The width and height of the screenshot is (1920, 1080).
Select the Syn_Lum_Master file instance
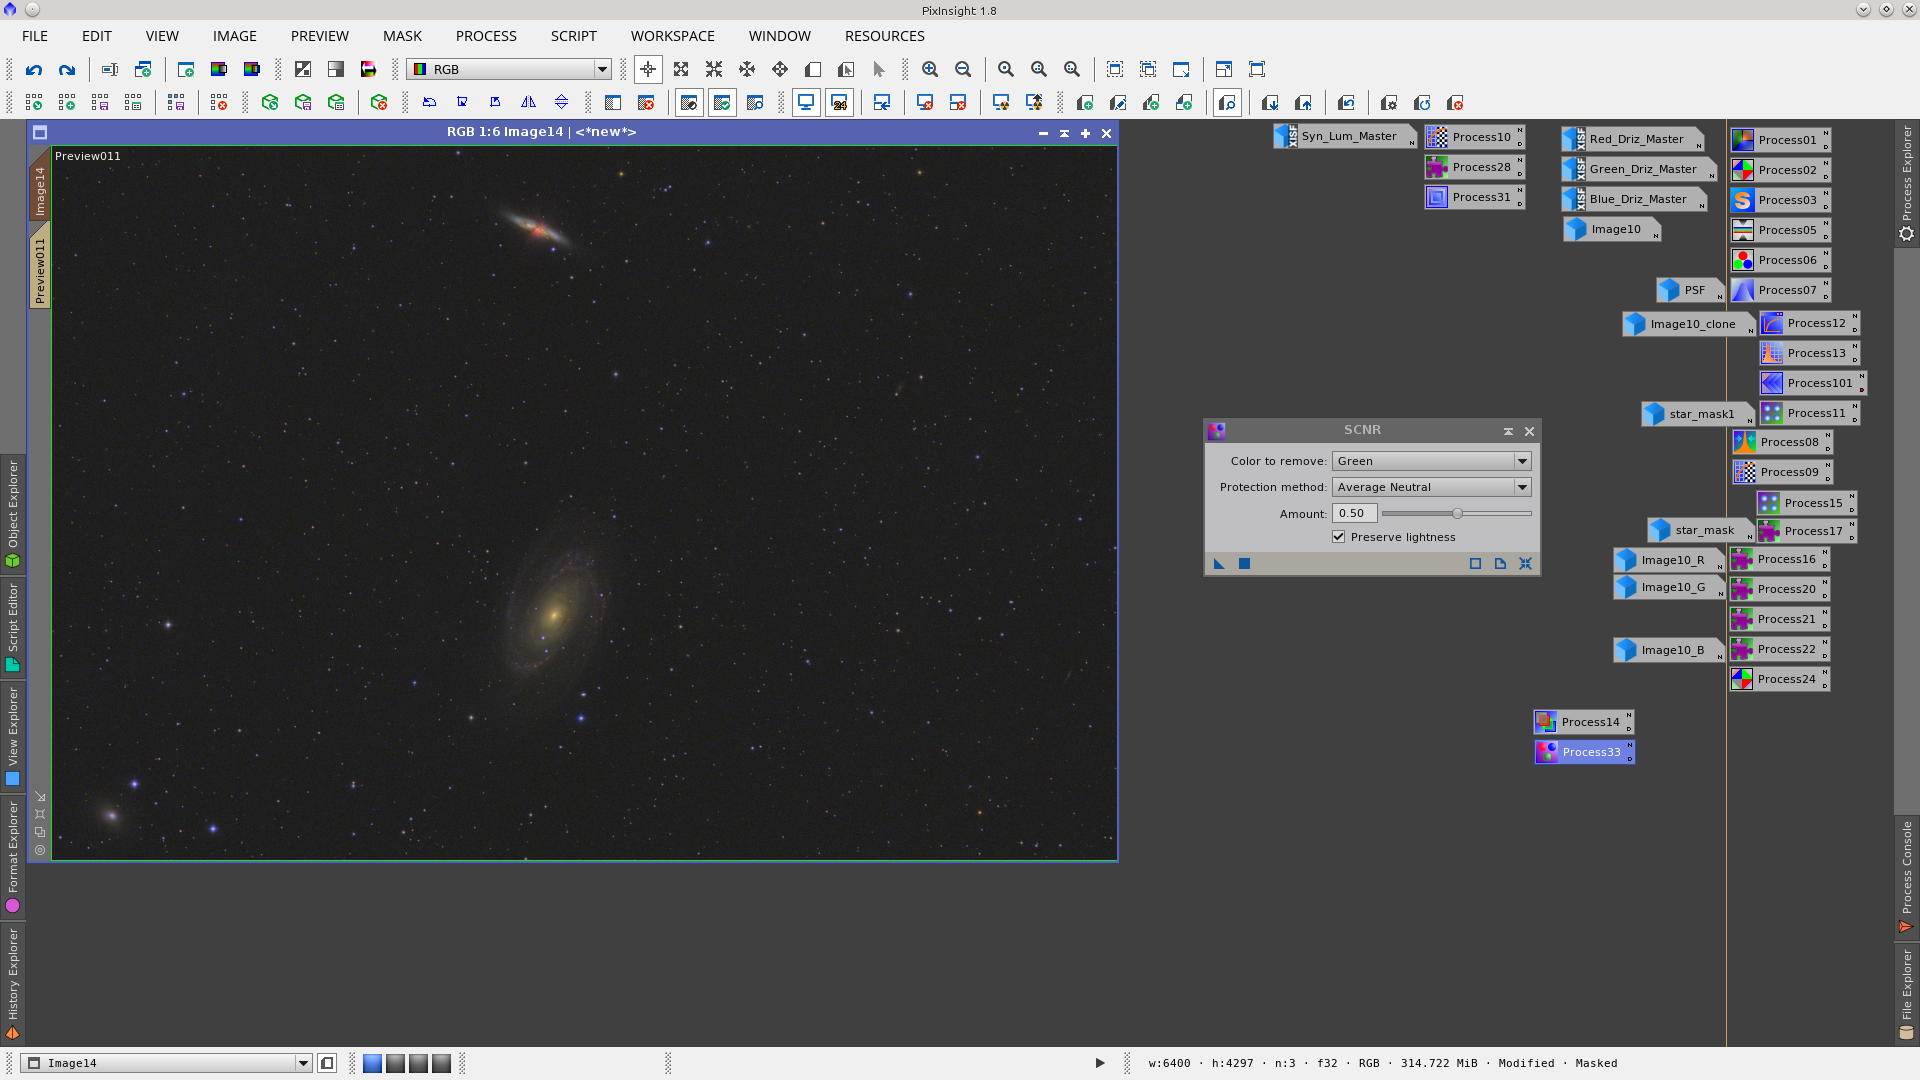pos(1345,136)
